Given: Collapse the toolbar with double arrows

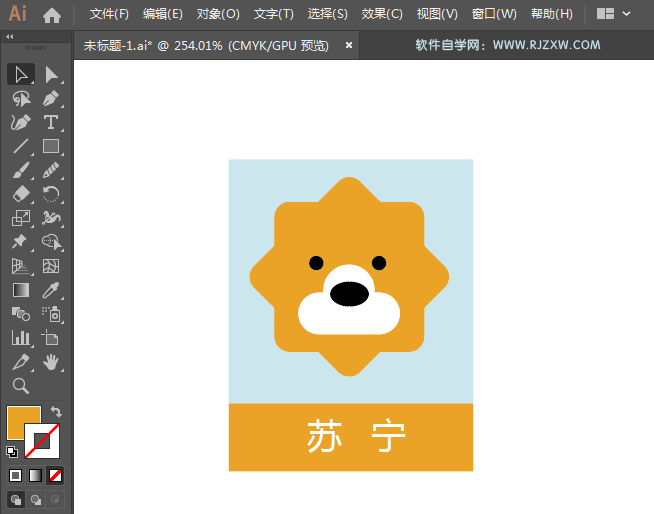Looking at the screenshot, I should point(10,37).
